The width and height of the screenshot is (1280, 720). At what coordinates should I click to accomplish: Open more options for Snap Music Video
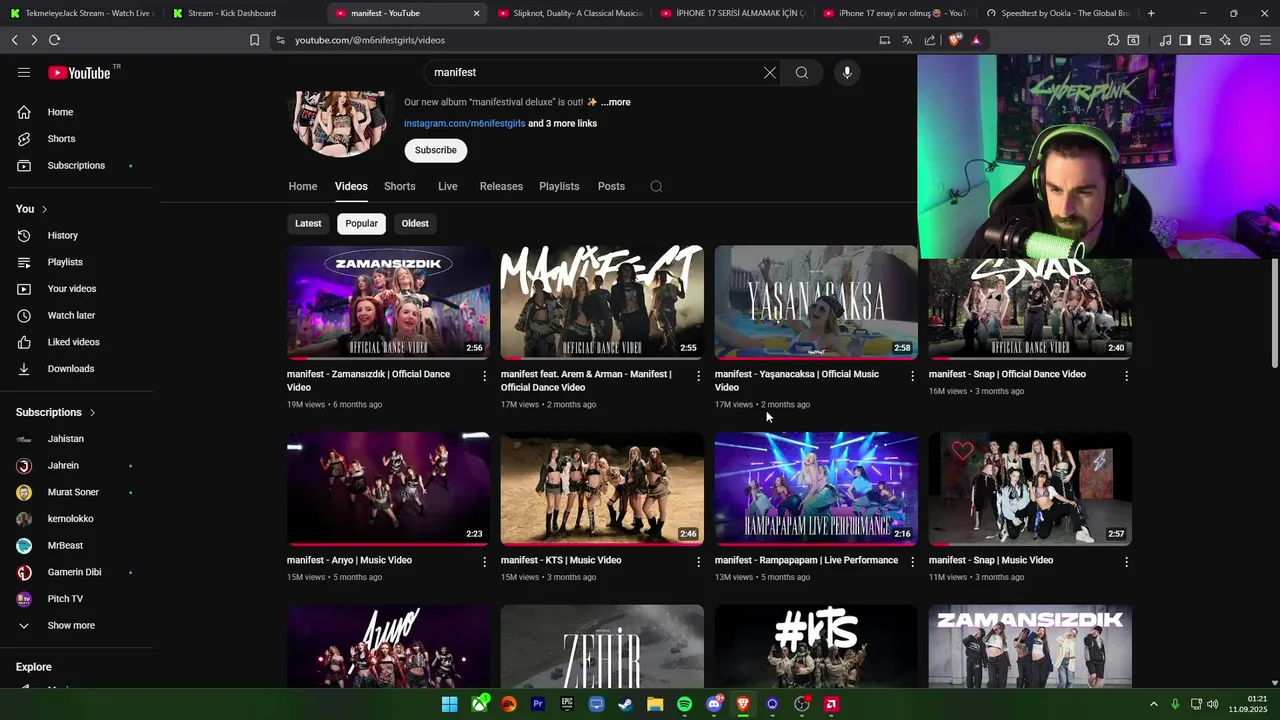coord(1127,562)
